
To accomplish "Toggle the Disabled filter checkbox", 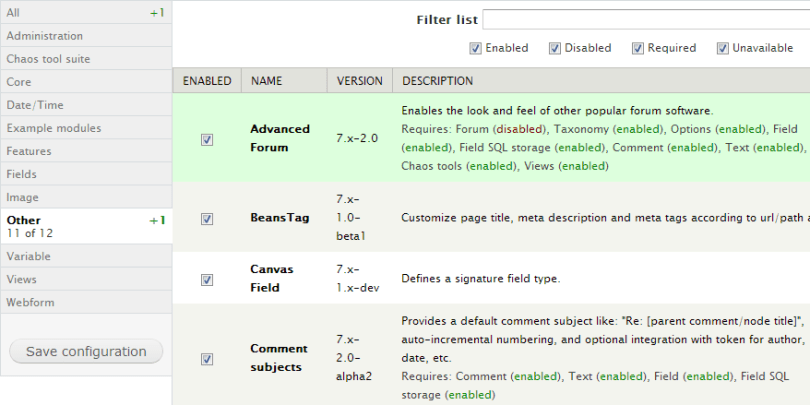I will click(554, 48).
